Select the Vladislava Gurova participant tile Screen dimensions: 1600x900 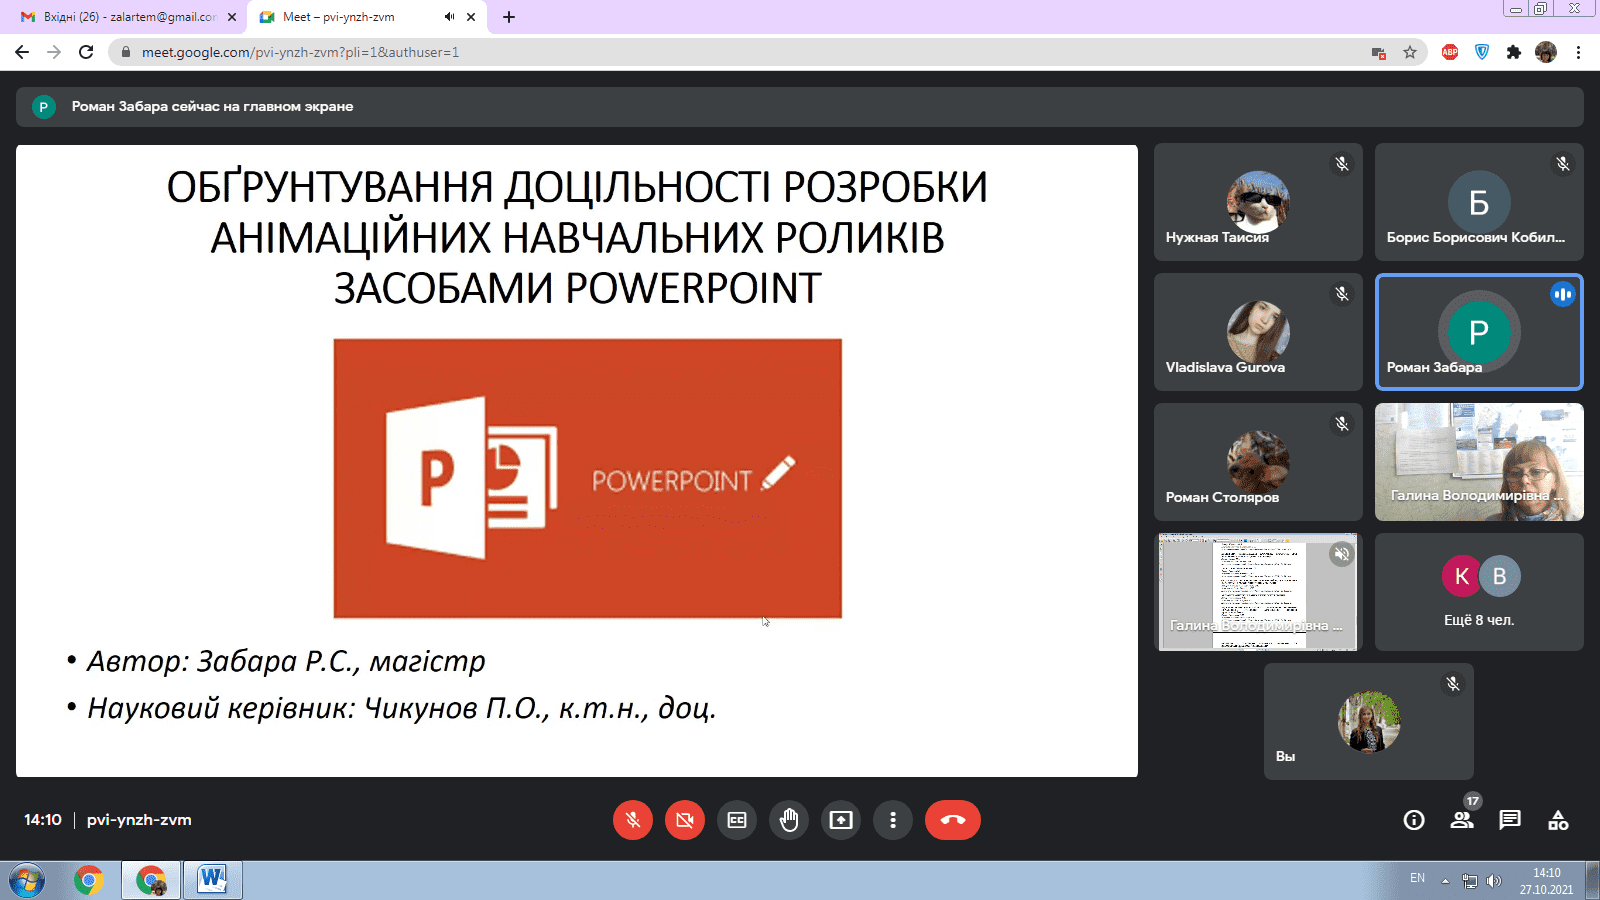click(1258, 332)
